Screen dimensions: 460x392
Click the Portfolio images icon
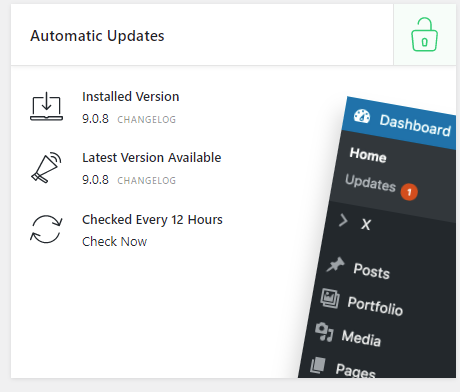click(330, 299)
